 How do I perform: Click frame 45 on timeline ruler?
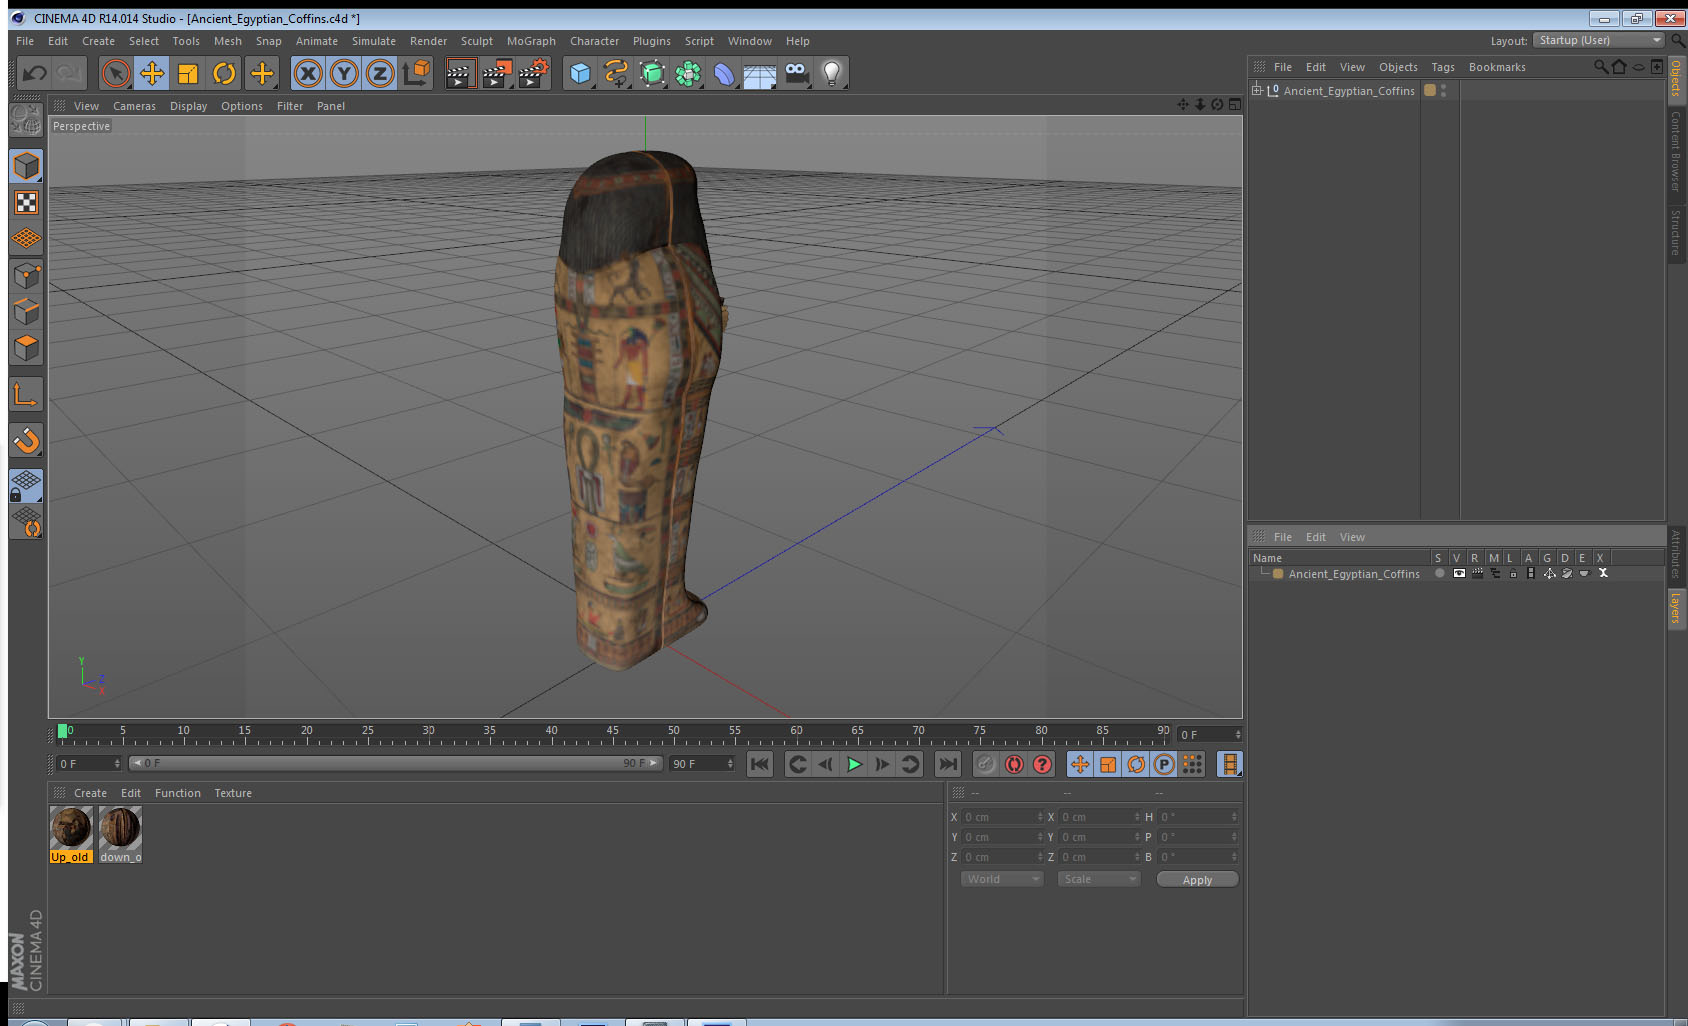(x=612, y=733)
